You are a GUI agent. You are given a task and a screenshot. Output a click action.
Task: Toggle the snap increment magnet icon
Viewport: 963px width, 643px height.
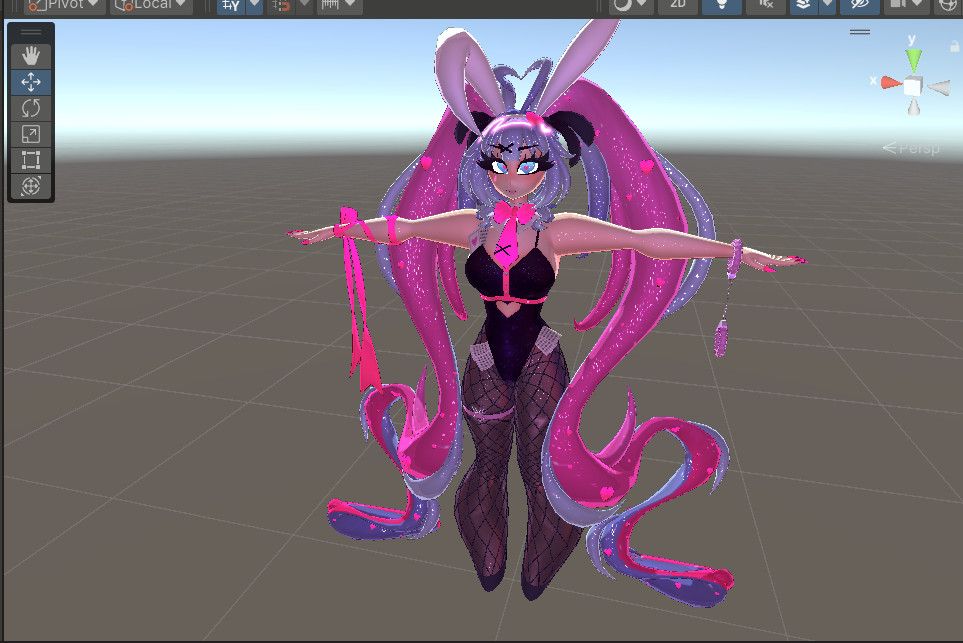click(281, 5)
